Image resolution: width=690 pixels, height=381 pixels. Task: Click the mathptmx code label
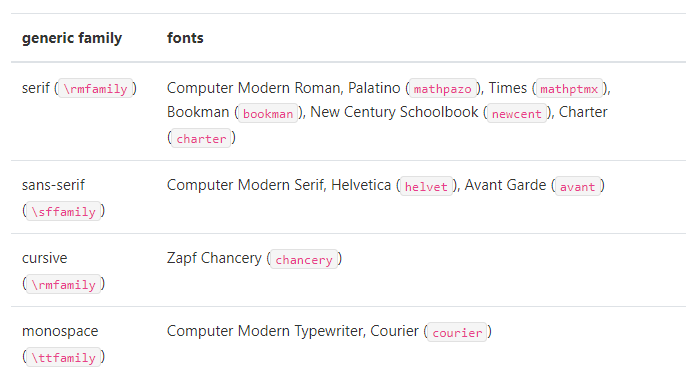(569, 88)
